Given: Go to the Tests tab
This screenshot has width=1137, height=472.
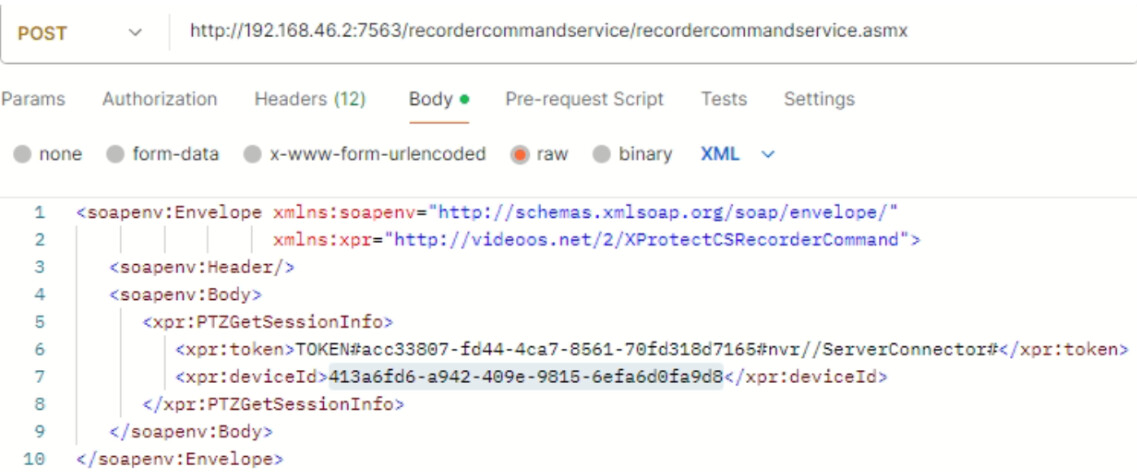Looking at the screenshot, I should [x=723, y=99].
